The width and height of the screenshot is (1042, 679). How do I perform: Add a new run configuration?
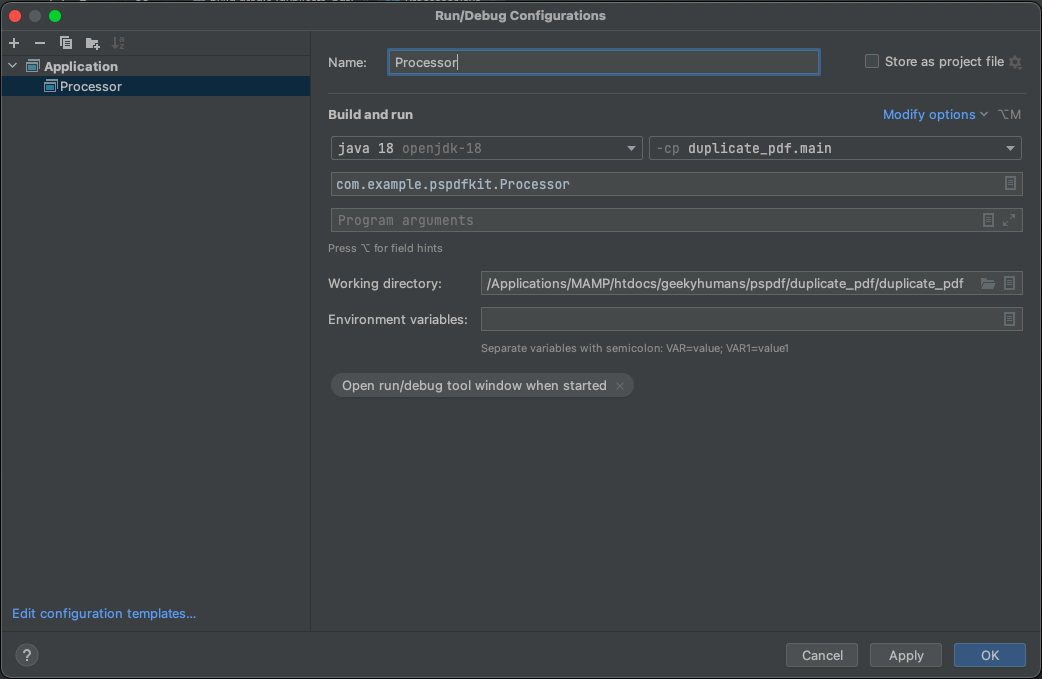[x=13, y=43]
